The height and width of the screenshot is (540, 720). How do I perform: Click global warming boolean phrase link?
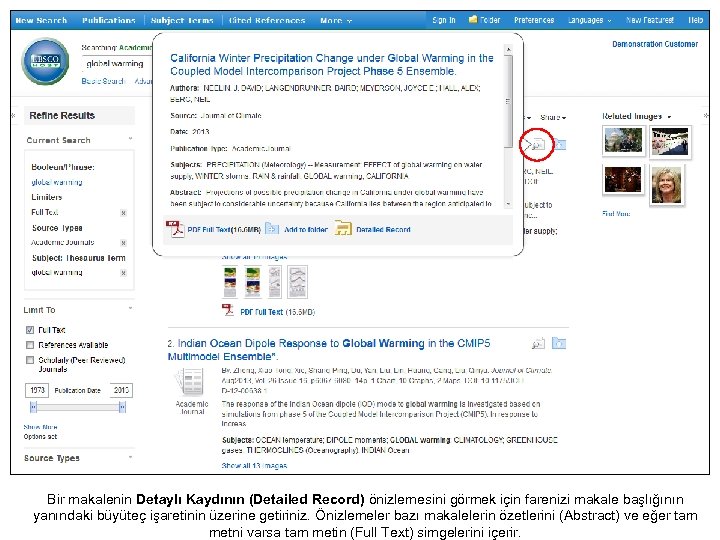point(57,182)
